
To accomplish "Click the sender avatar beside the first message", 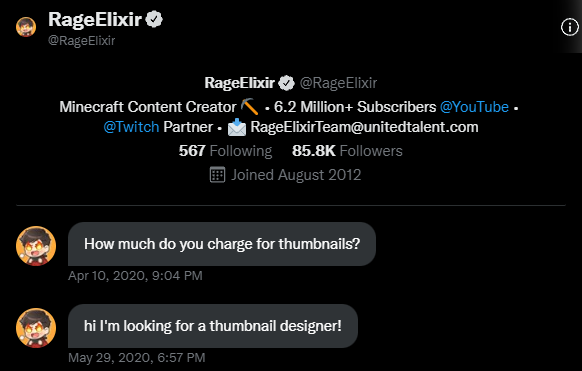I will 36,246.
